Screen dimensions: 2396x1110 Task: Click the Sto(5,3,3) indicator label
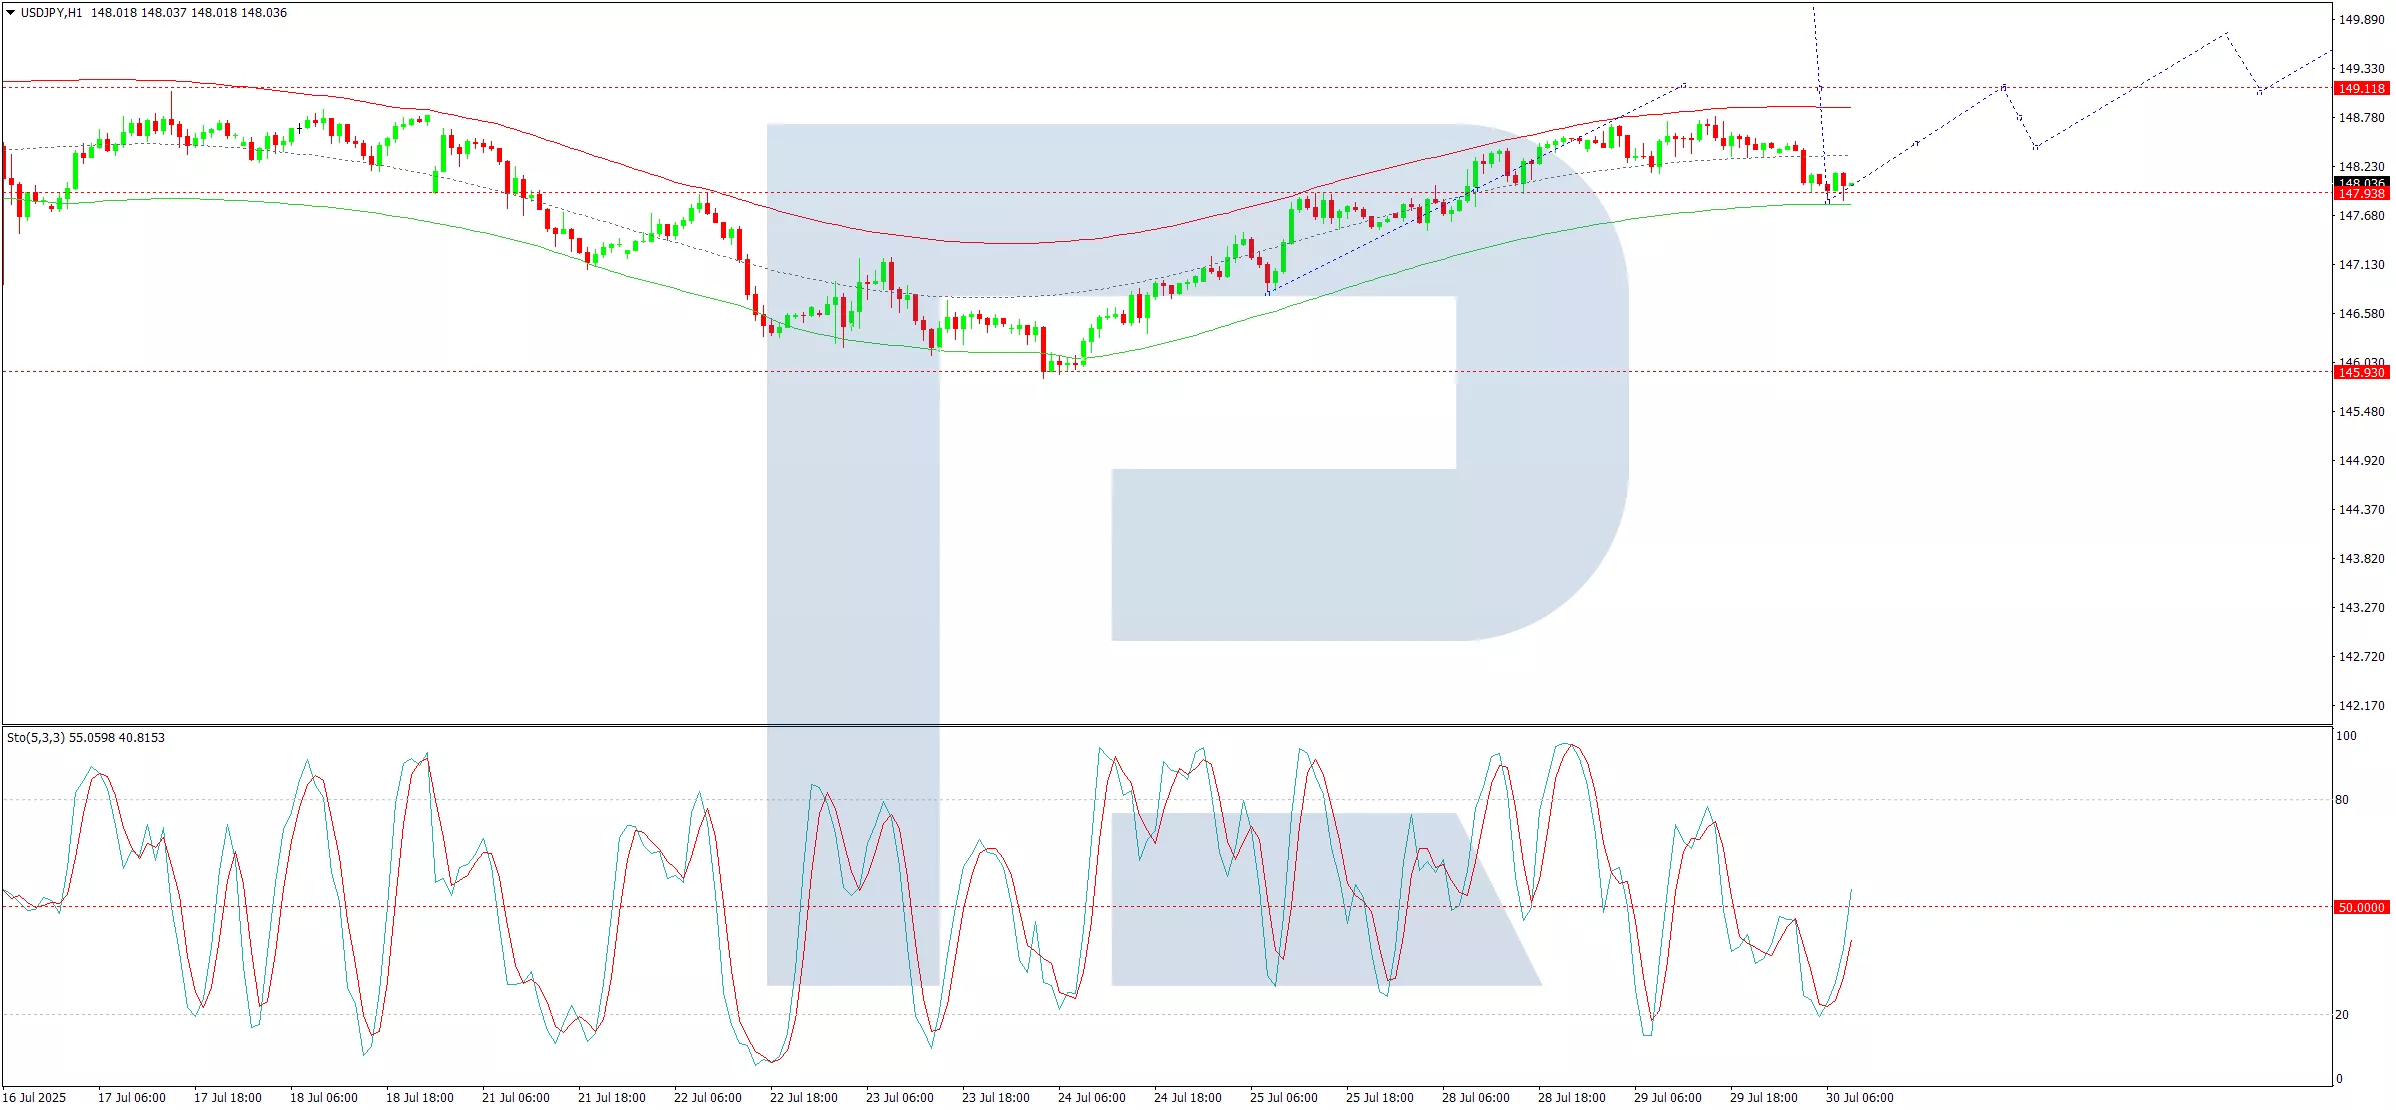(x=36, y=738)
